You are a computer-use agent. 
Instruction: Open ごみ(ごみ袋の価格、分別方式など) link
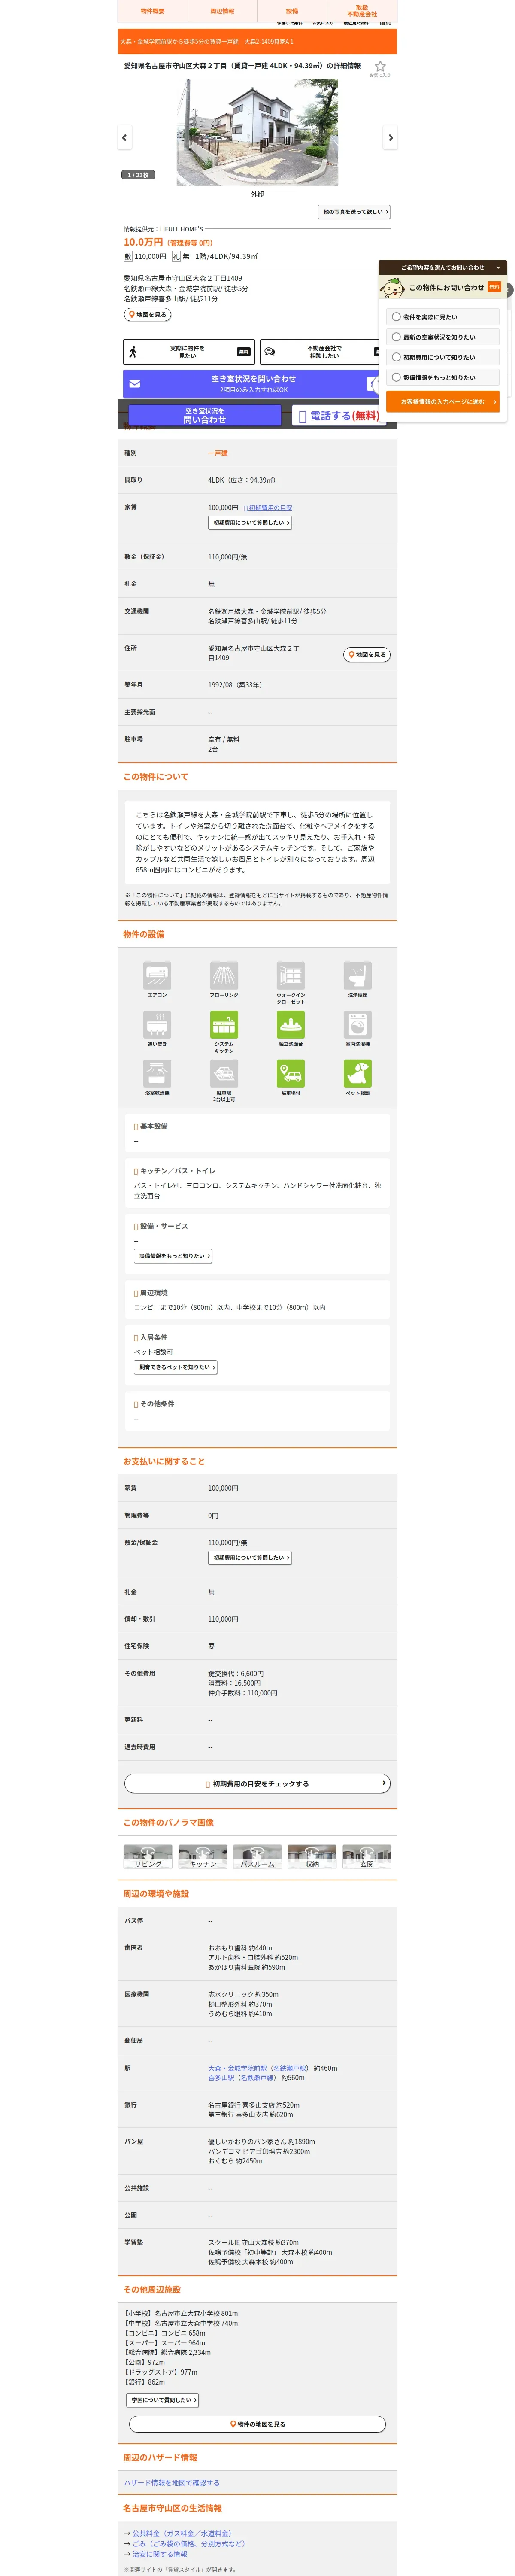tap(188, 2544)
